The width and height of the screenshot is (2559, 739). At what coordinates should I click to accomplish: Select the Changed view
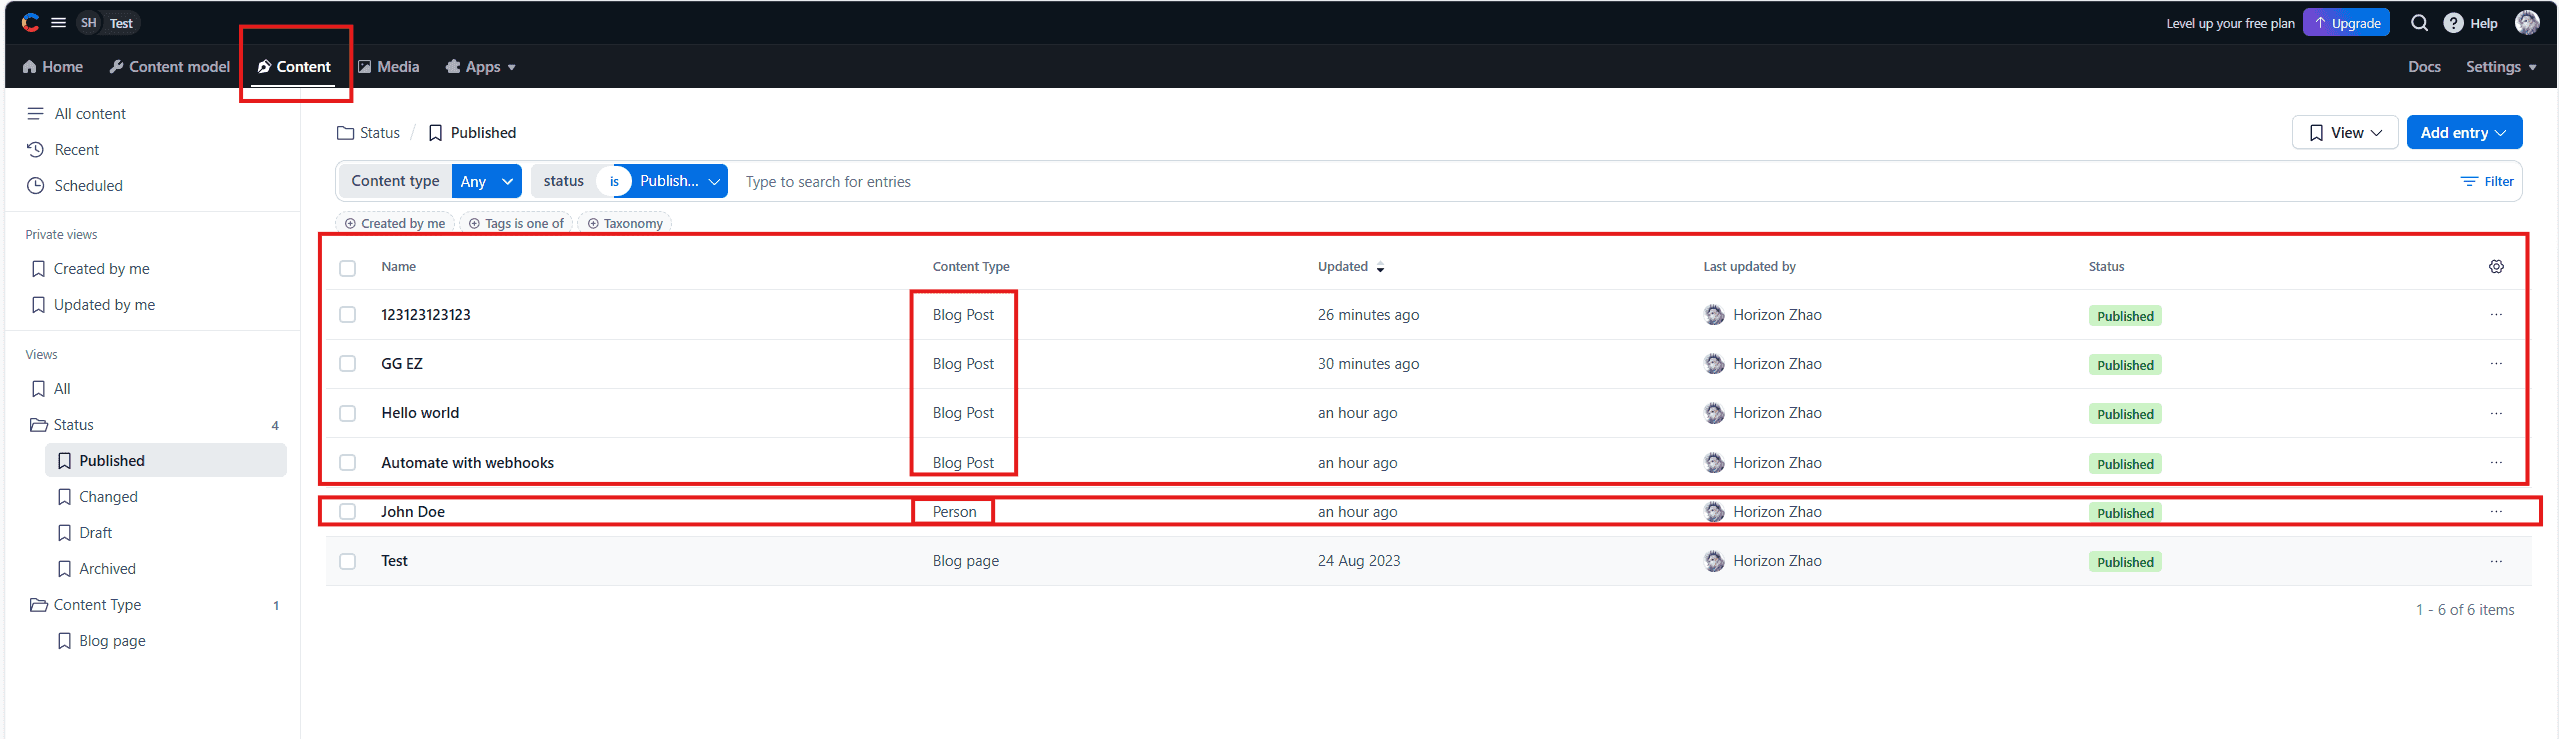(97, 497)
